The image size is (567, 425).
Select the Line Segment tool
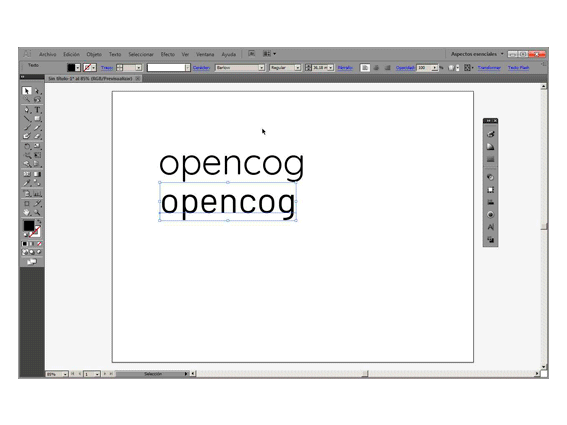tap(27, 119)
